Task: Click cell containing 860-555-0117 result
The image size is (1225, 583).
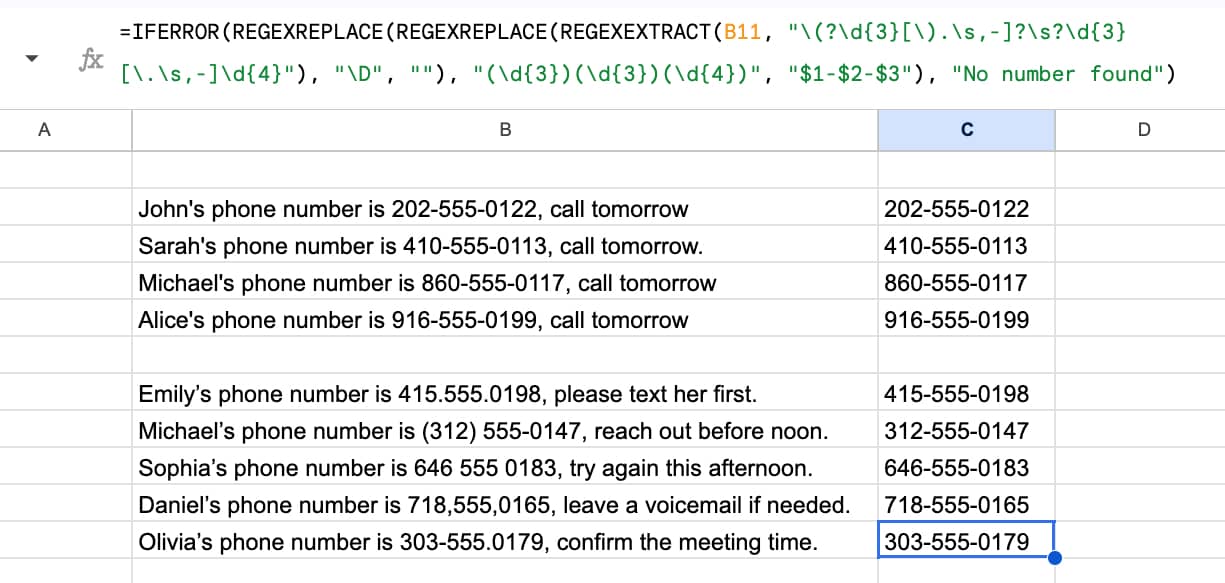Action: pyautogui.click(x=956, y=283)
